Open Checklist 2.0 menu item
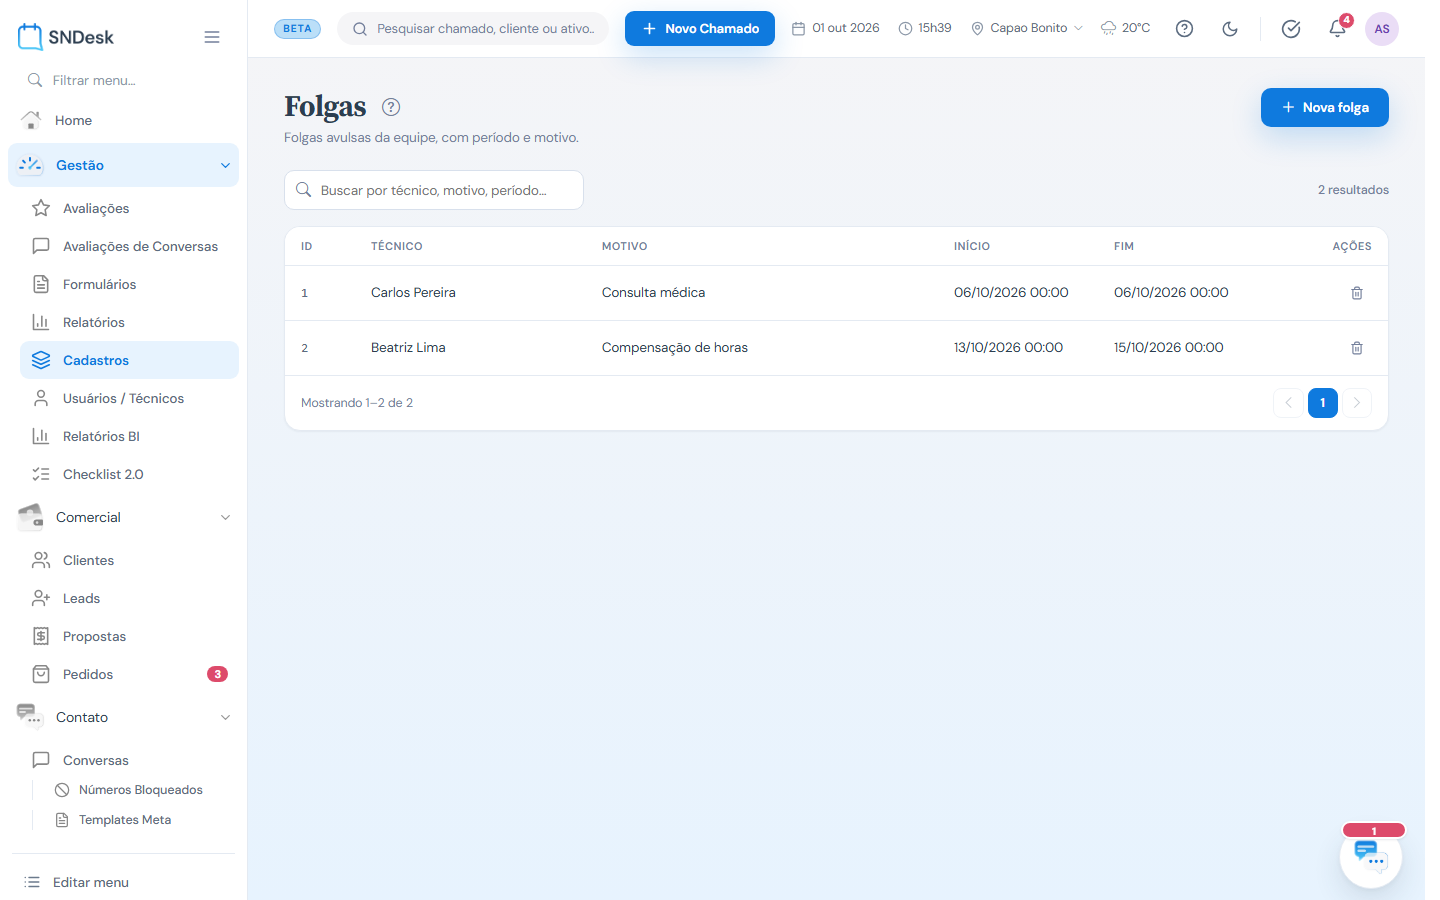Screen dimensions: 1440x900 (130, 474)
